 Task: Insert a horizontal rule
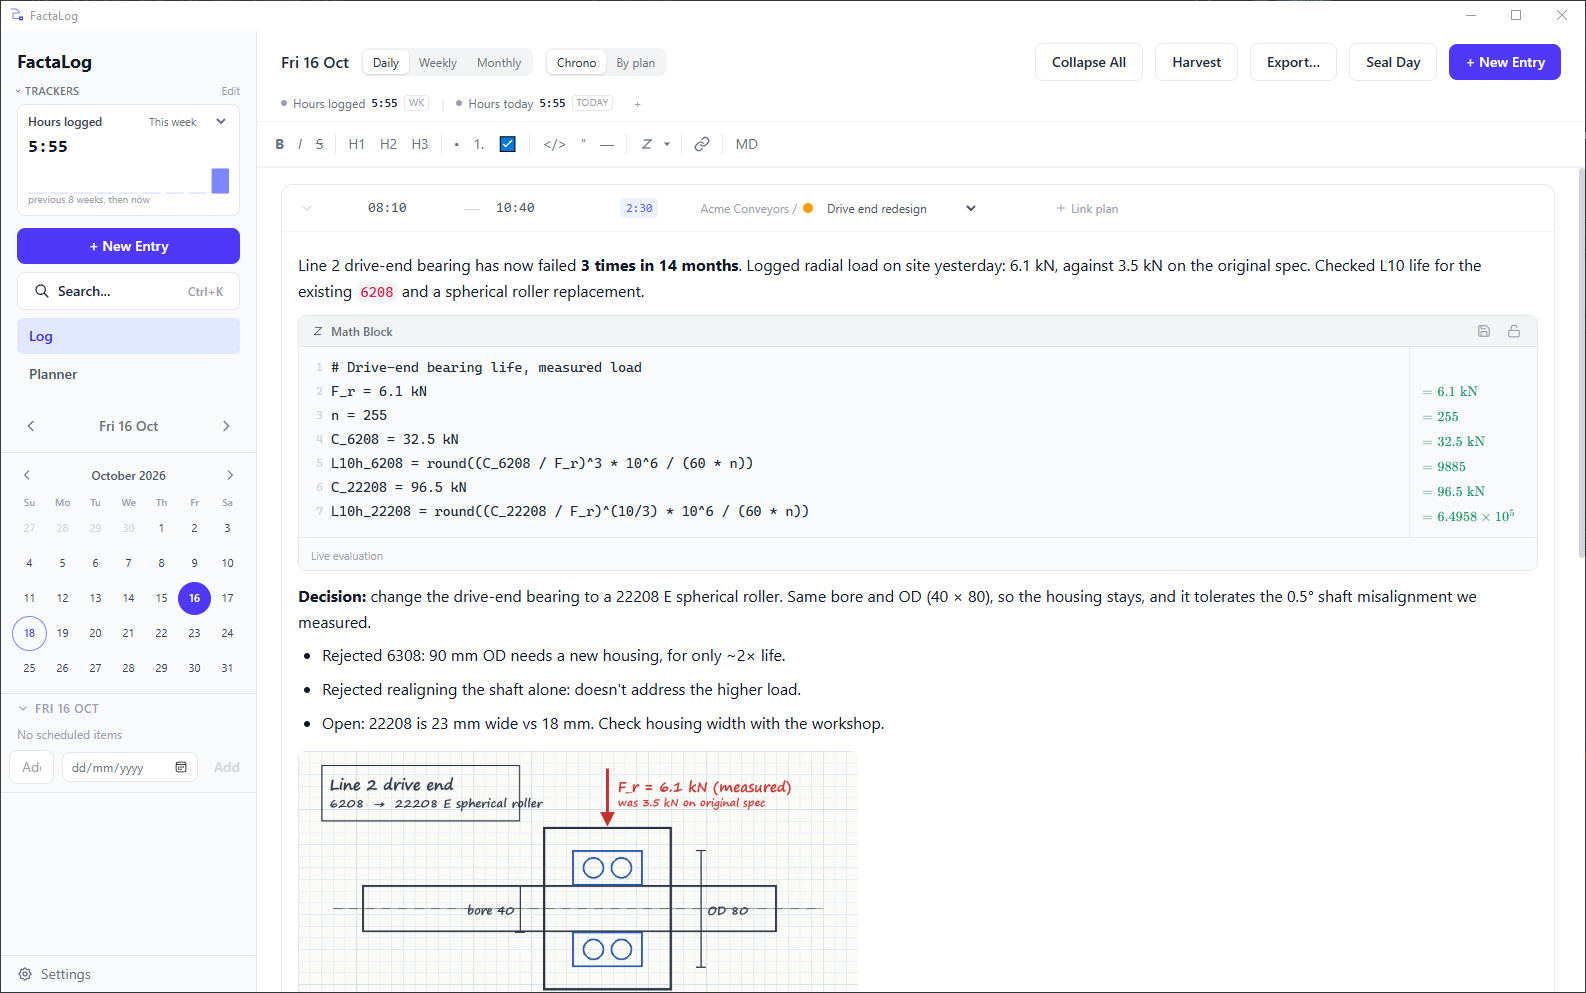tap(607, 144)
